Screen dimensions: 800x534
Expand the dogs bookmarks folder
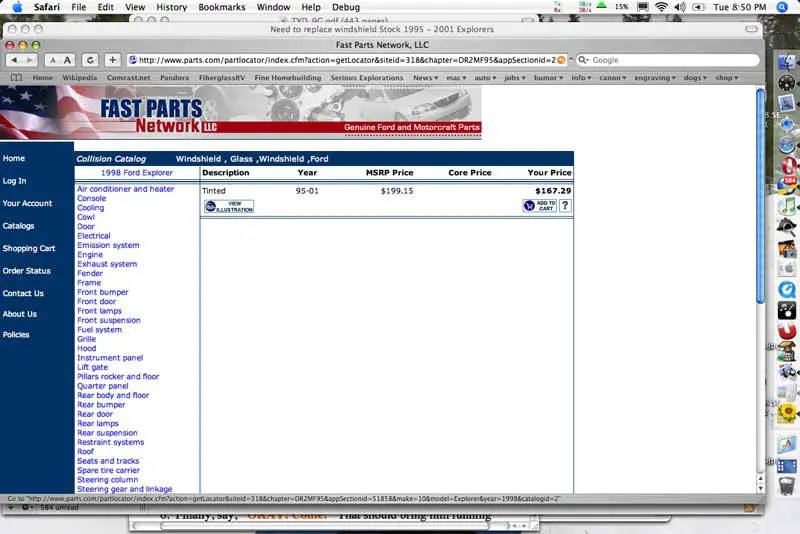695,78
